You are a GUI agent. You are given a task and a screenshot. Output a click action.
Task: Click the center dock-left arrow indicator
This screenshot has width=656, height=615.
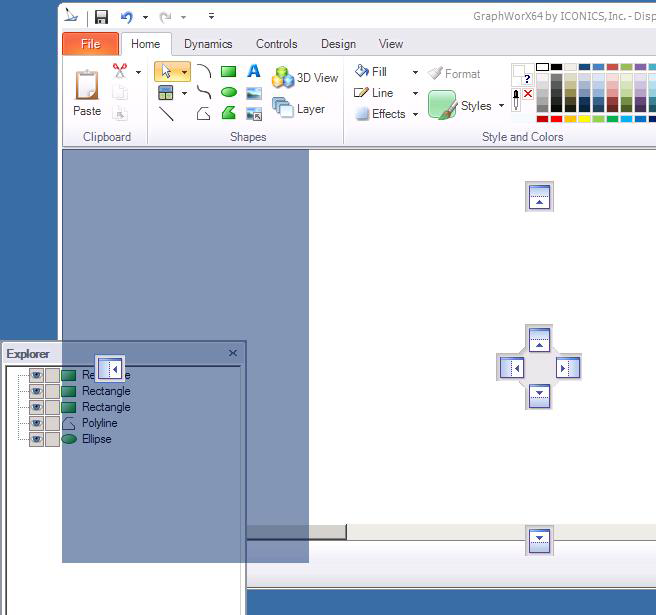coord(513,368)
